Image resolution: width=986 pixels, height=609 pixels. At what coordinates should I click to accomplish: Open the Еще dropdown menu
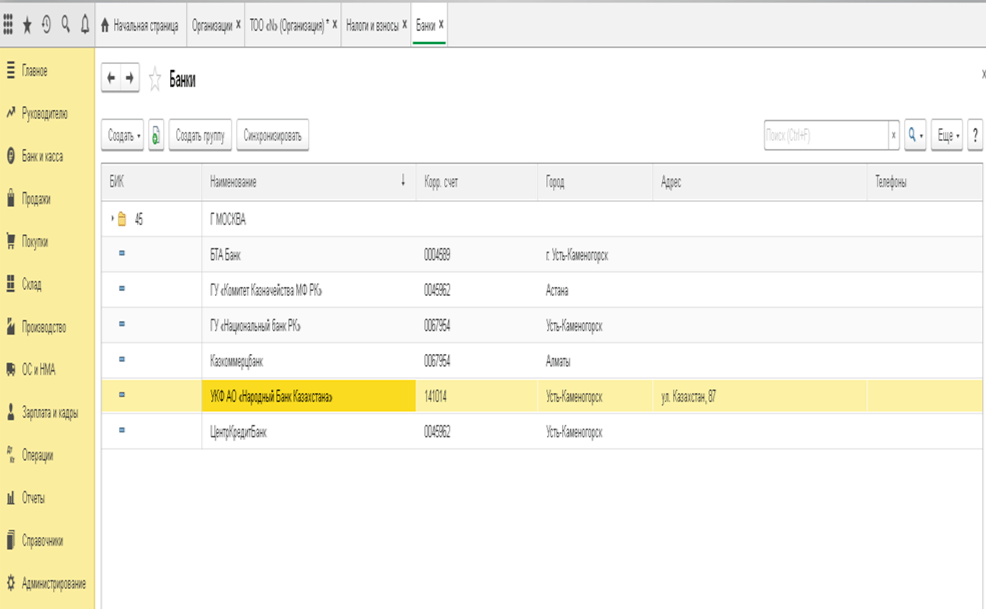(946, 135)
